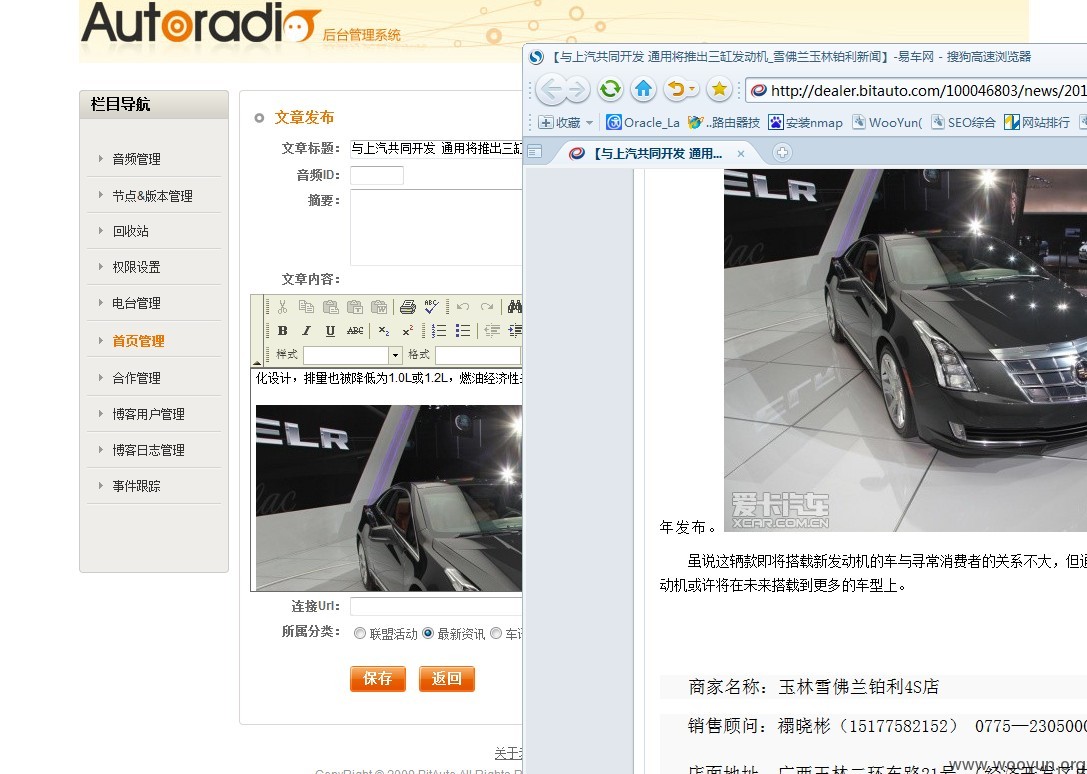Screen dimensions: 1087x774
Task: Click the Paste clipboard icon in editor
Action: click(331, 307)
